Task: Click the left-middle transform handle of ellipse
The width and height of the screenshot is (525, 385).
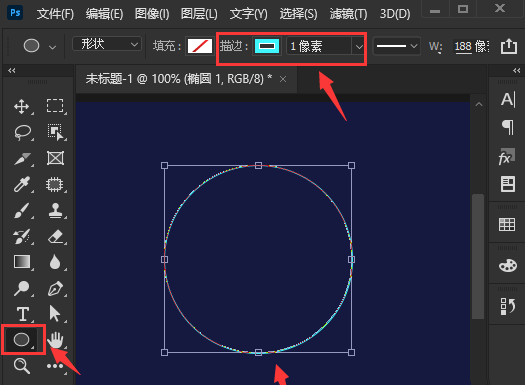Action: tap(164, 259)
